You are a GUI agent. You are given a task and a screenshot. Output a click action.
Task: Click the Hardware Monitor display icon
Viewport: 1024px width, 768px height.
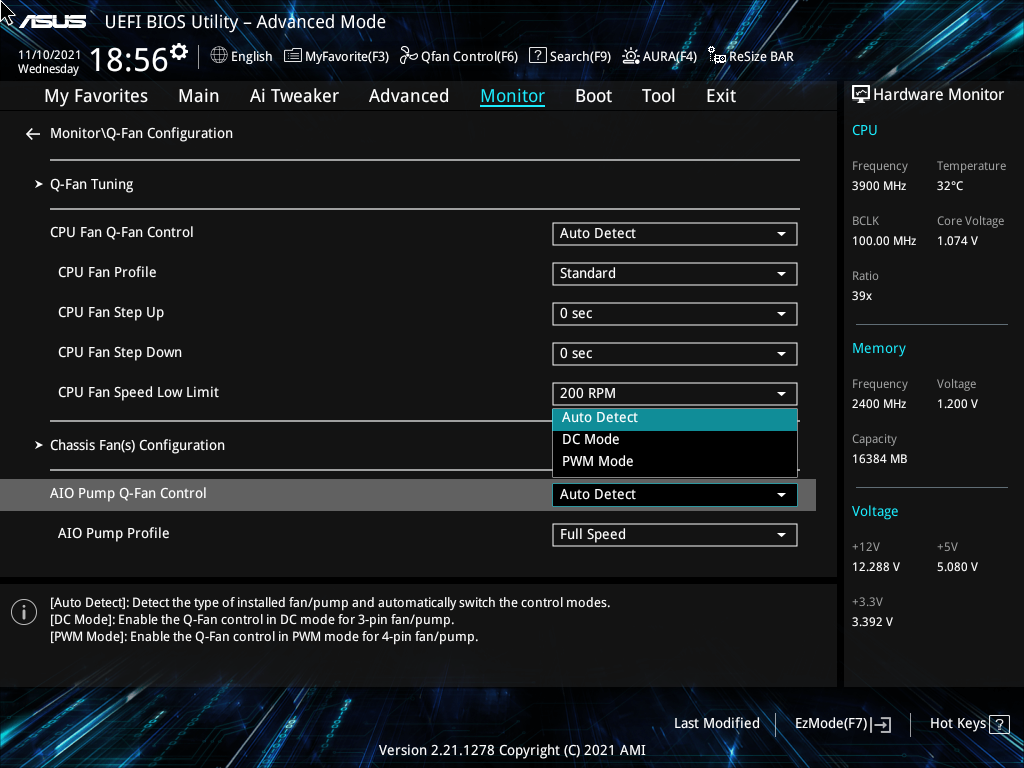point(861,95)
